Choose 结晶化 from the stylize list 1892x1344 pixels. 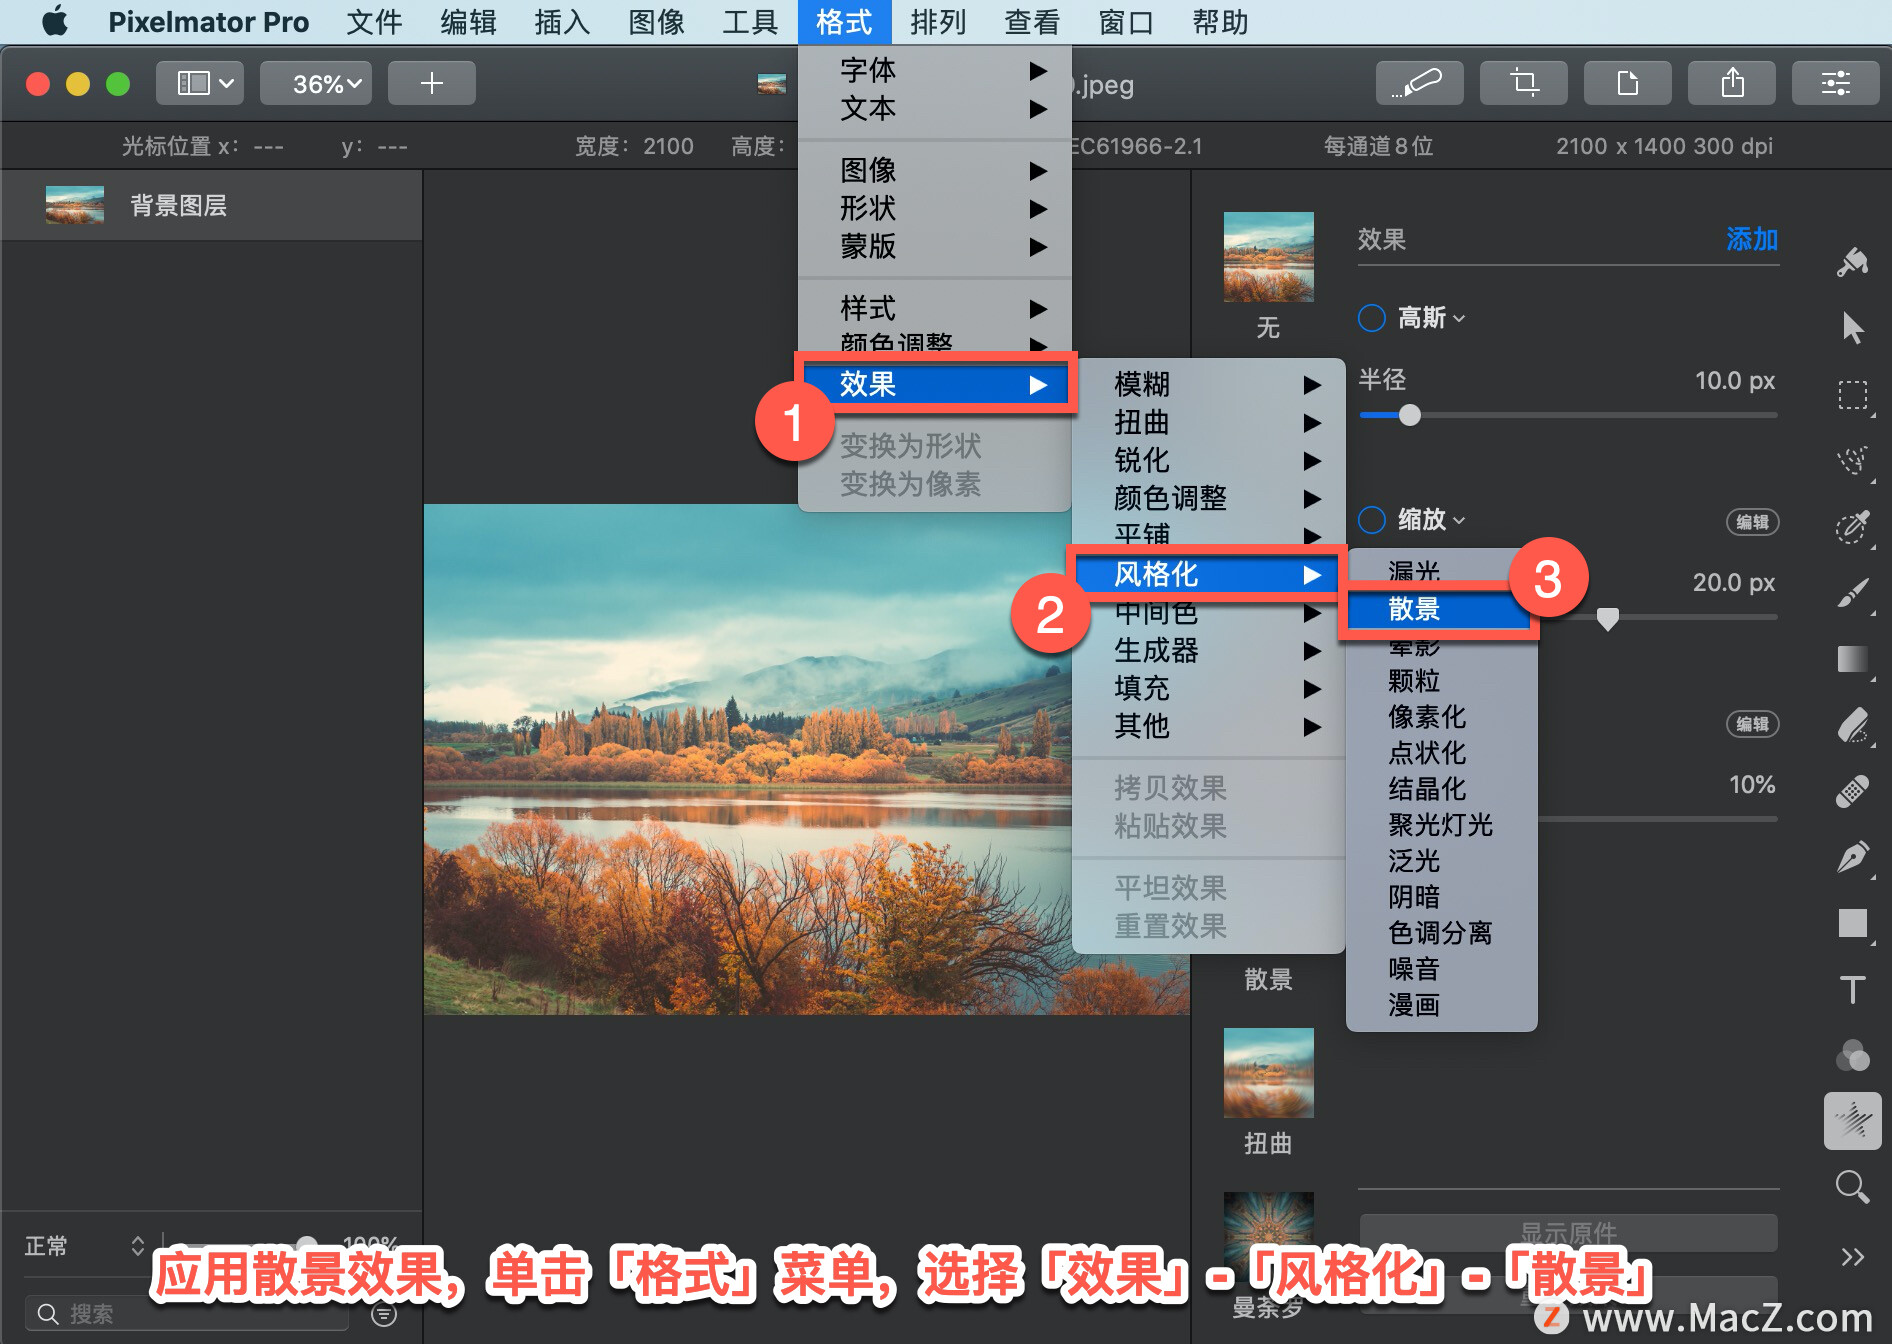pyautogui.click(x=1441, y=789)
